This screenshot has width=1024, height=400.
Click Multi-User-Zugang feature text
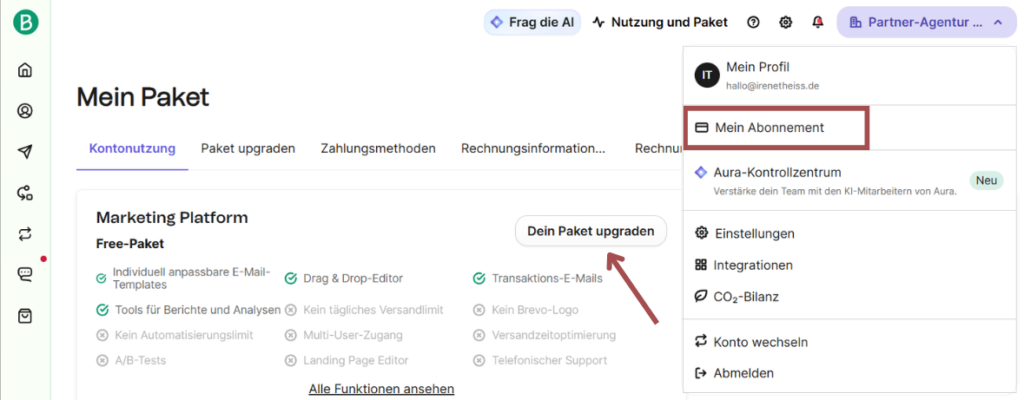[x=353, y=335]
